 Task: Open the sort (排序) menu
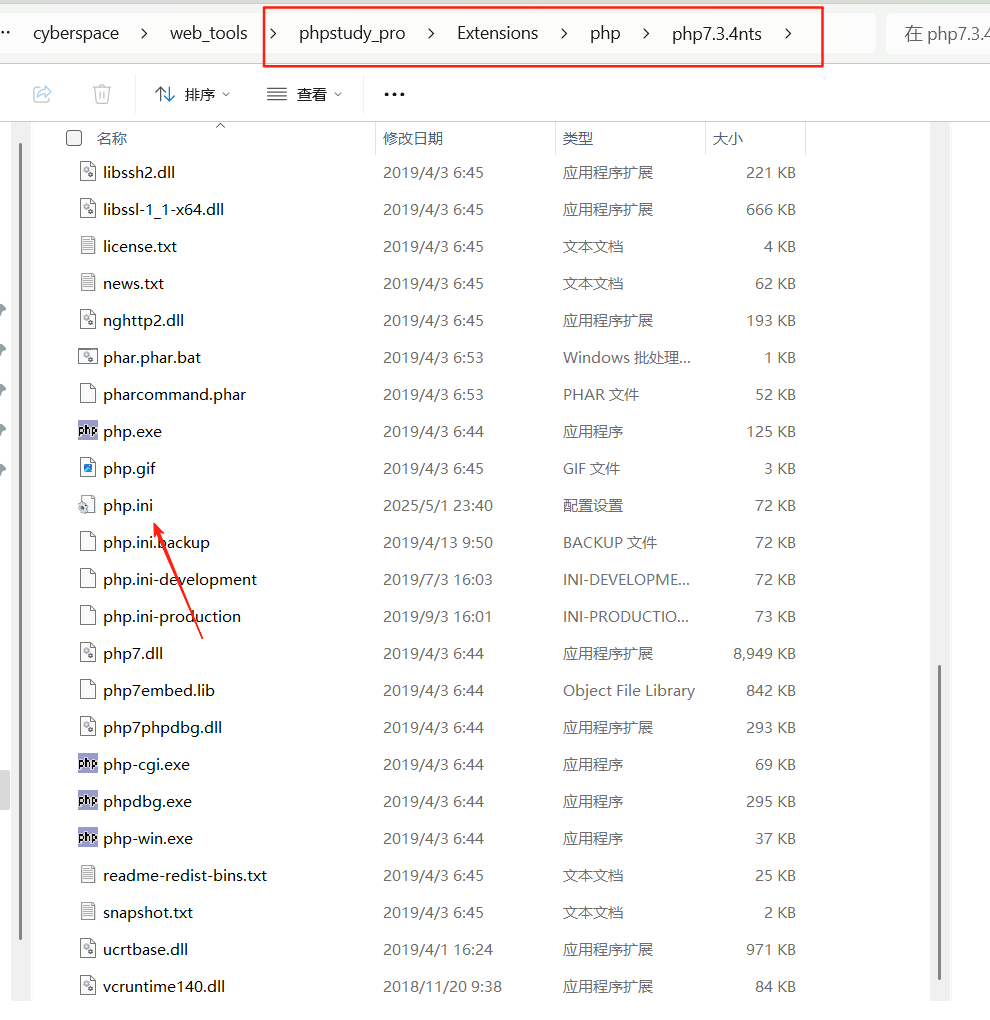point(193,94)
